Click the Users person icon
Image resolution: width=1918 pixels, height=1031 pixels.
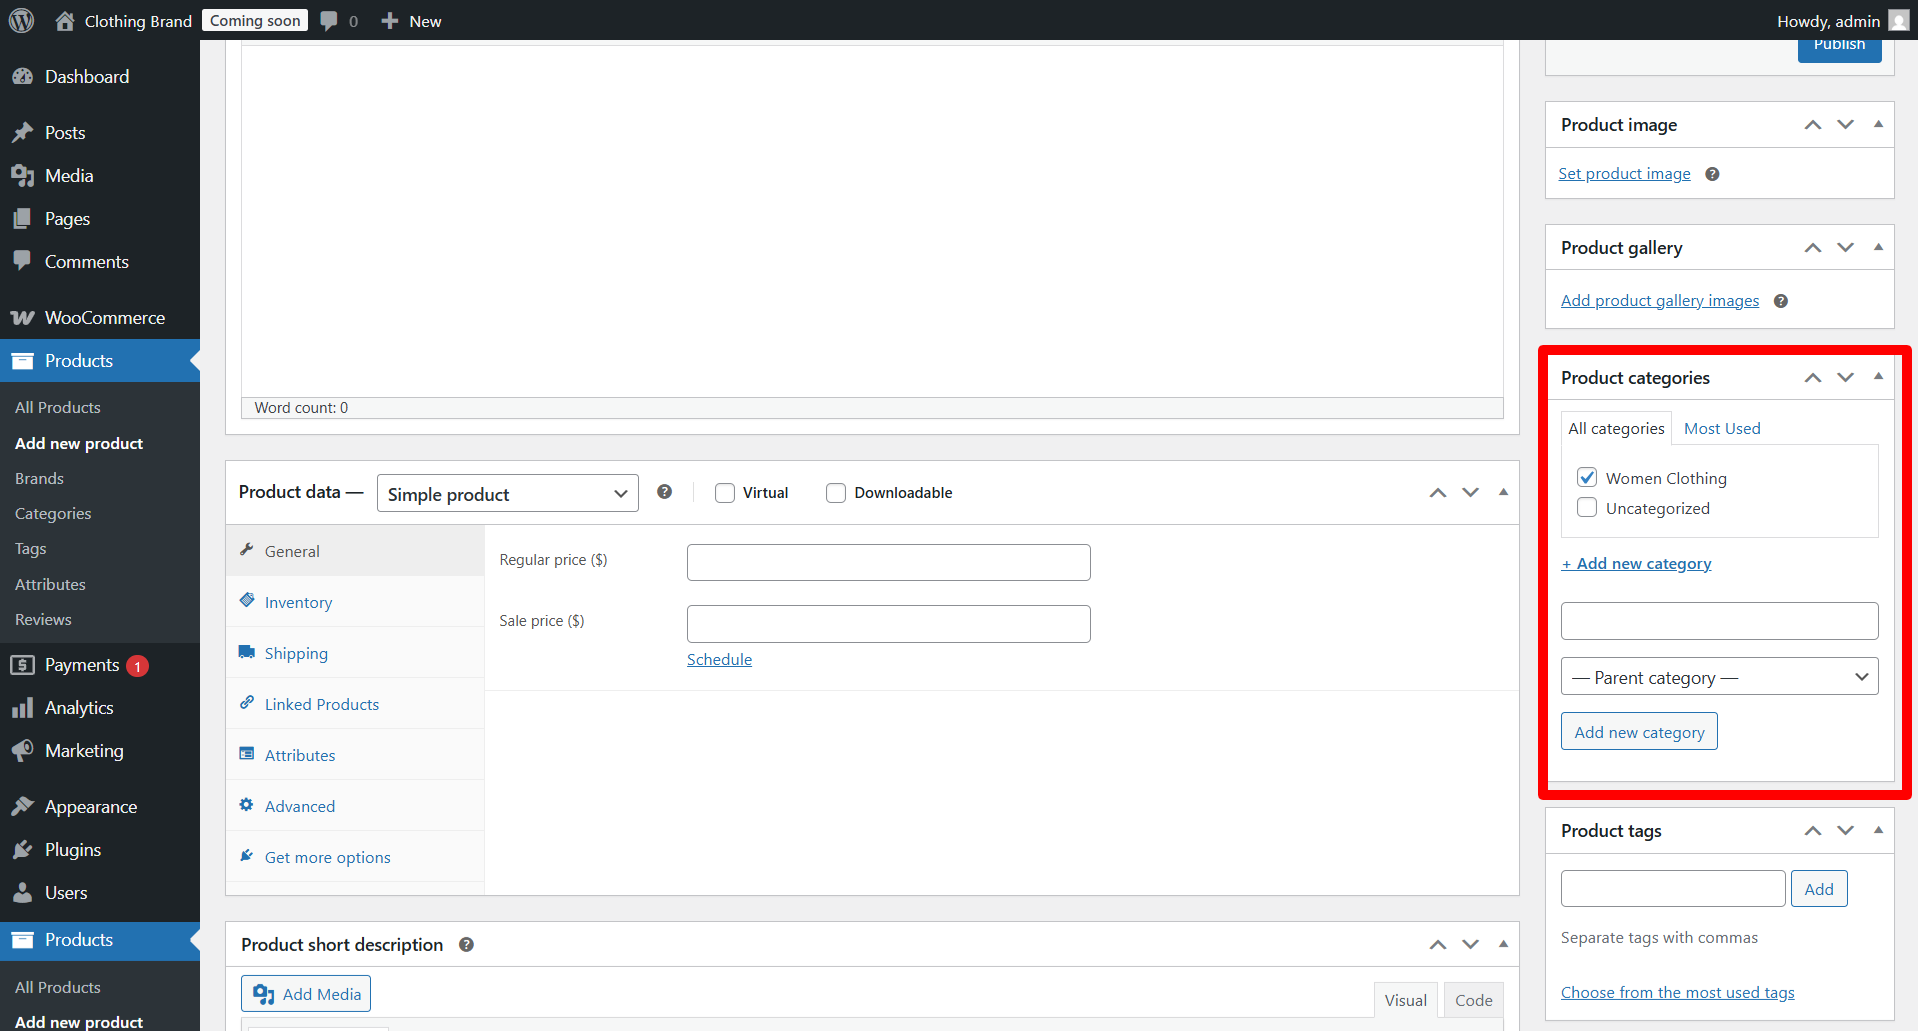click(x=22, y=893)
